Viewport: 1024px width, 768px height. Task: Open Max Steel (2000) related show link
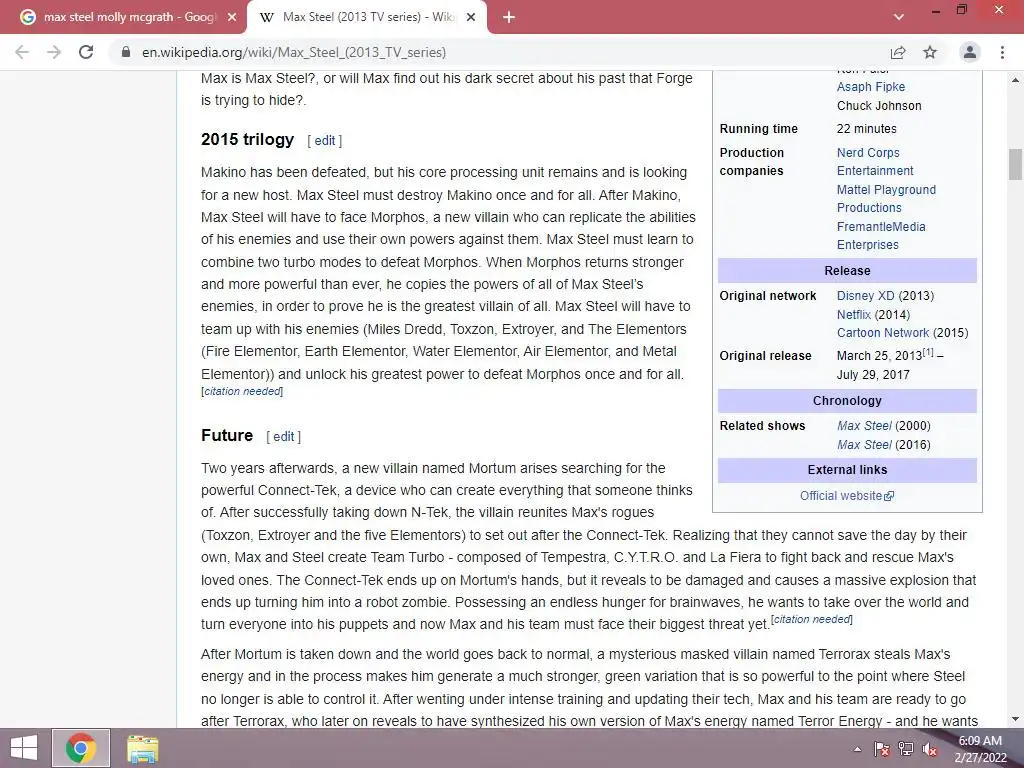(863, 426)
